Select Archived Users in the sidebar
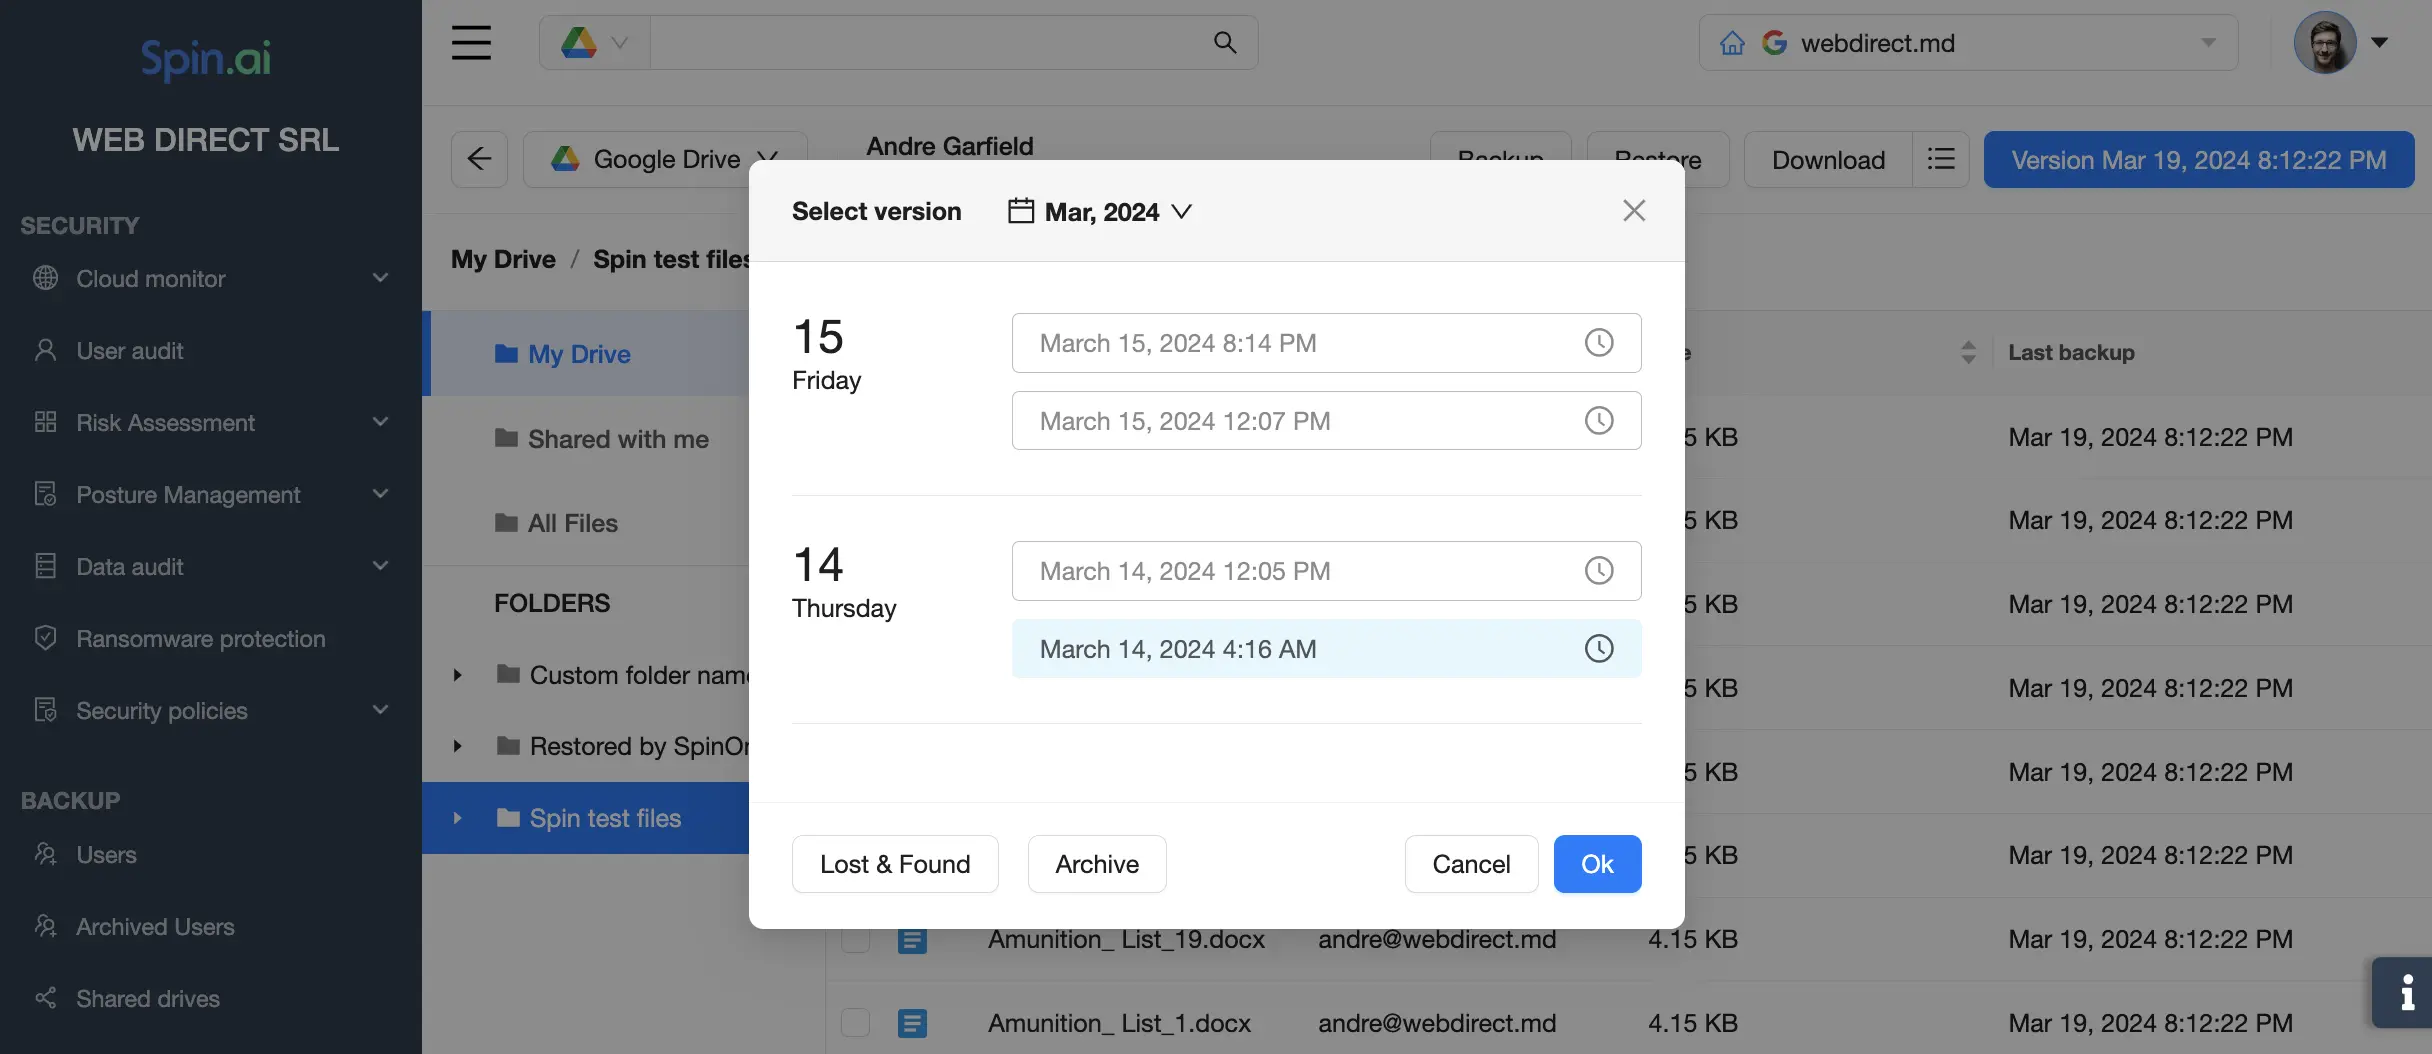Screen dimensions: 2432x1054 click(x=154, y=926)
